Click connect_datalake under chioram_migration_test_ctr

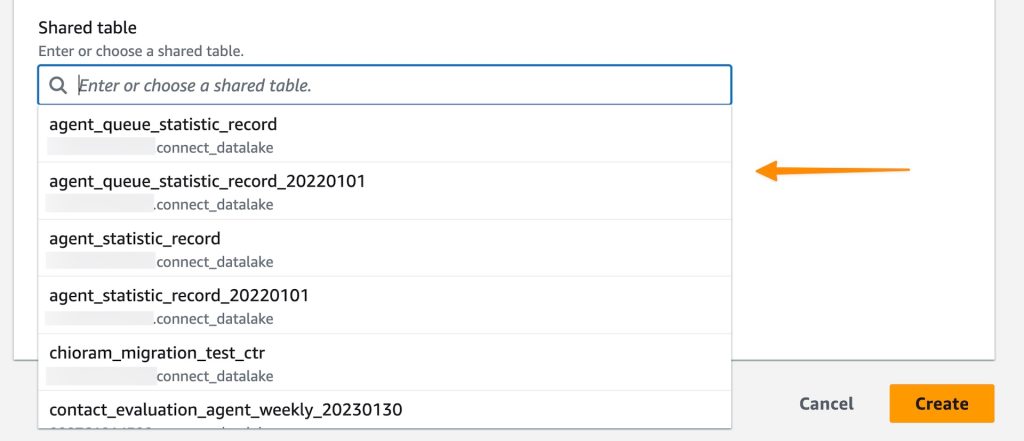click(215, 376)
